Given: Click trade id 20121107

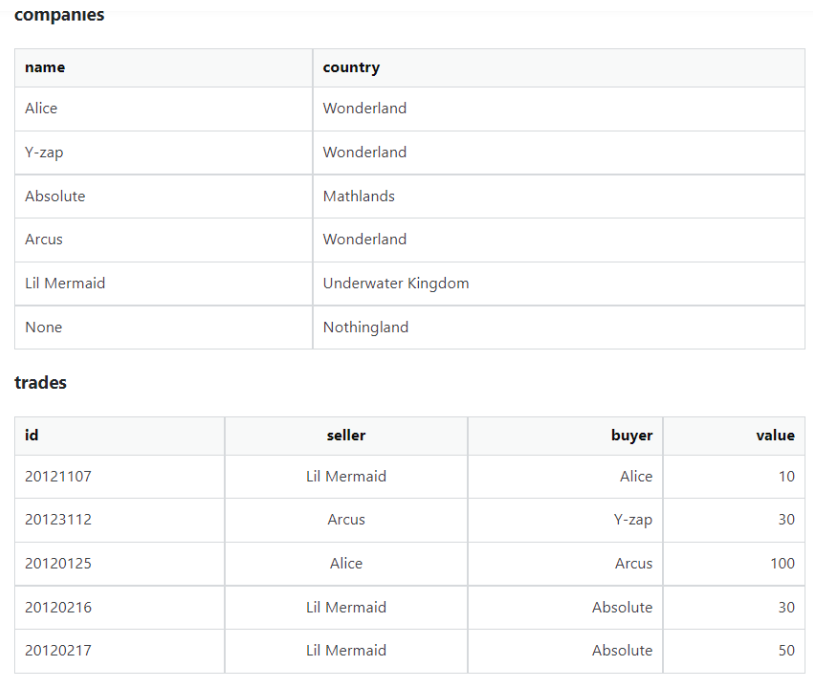Looking at the screenshot, I should (58, 477).
